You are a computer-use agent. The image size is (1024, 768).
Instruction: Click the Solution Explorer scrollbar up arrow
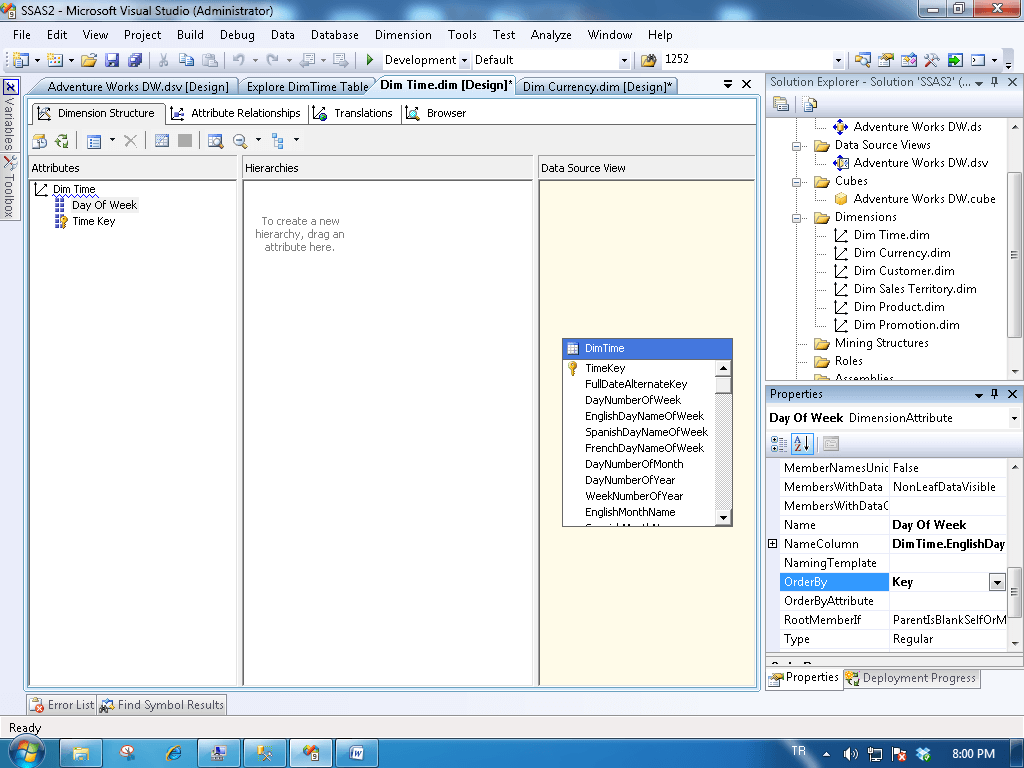pos(1015,127)
